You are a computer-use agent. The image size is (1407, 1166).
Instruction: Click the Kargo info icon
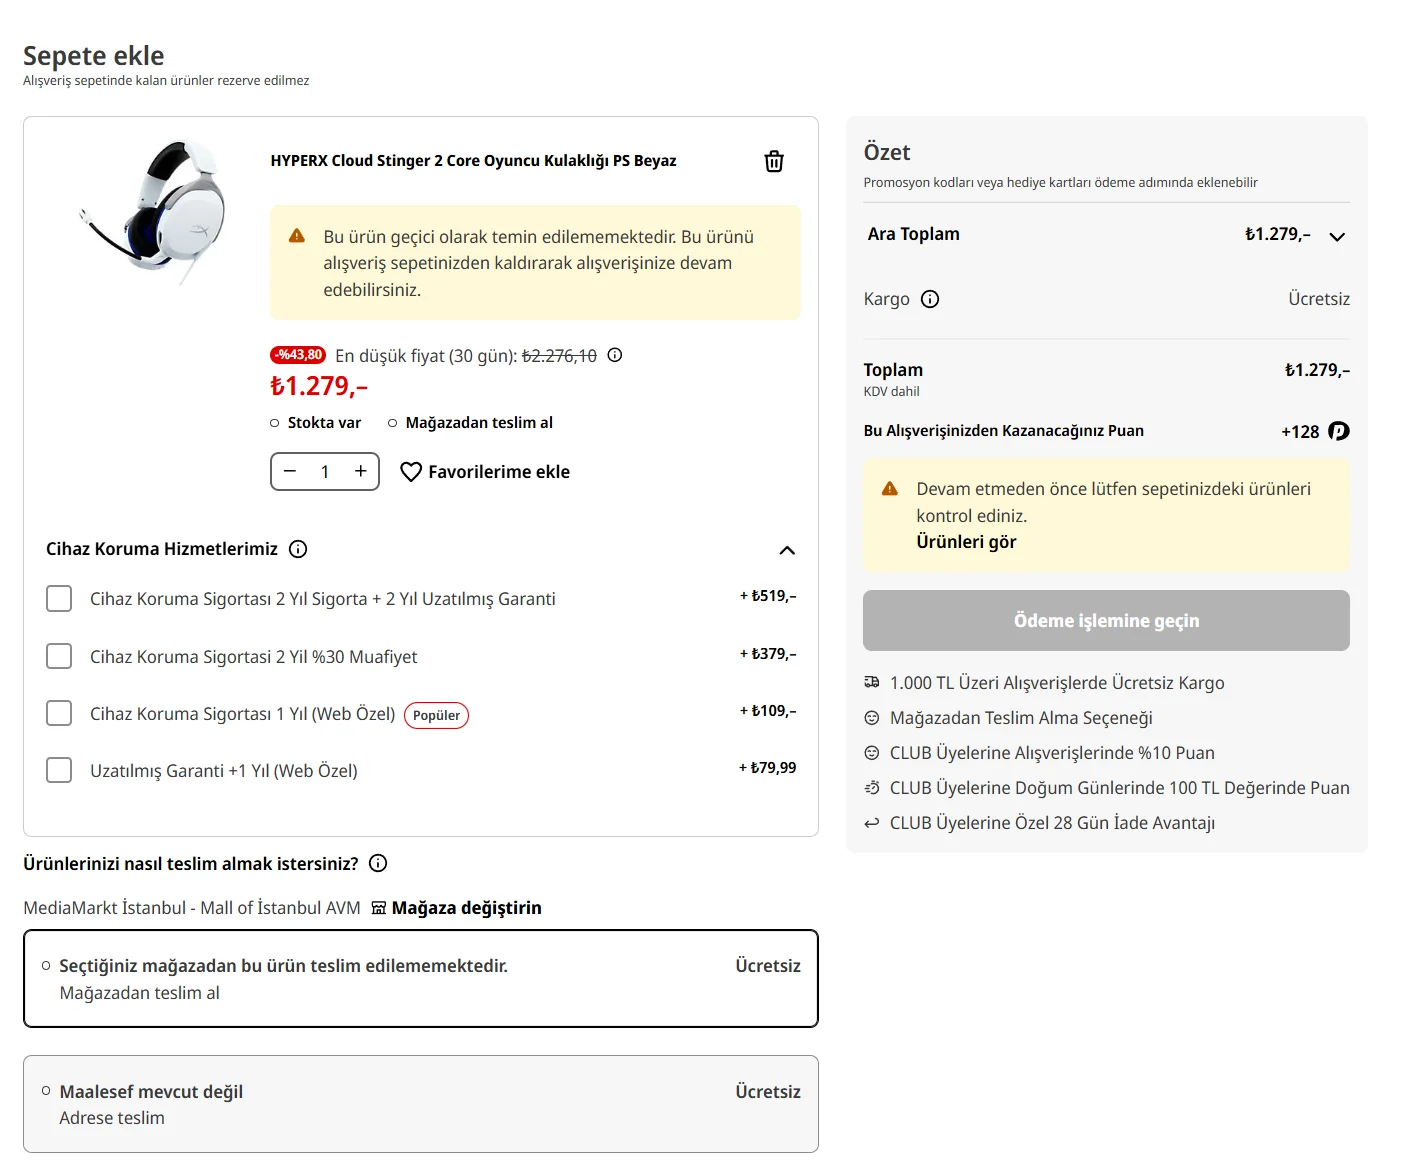[x=930, y=299]
